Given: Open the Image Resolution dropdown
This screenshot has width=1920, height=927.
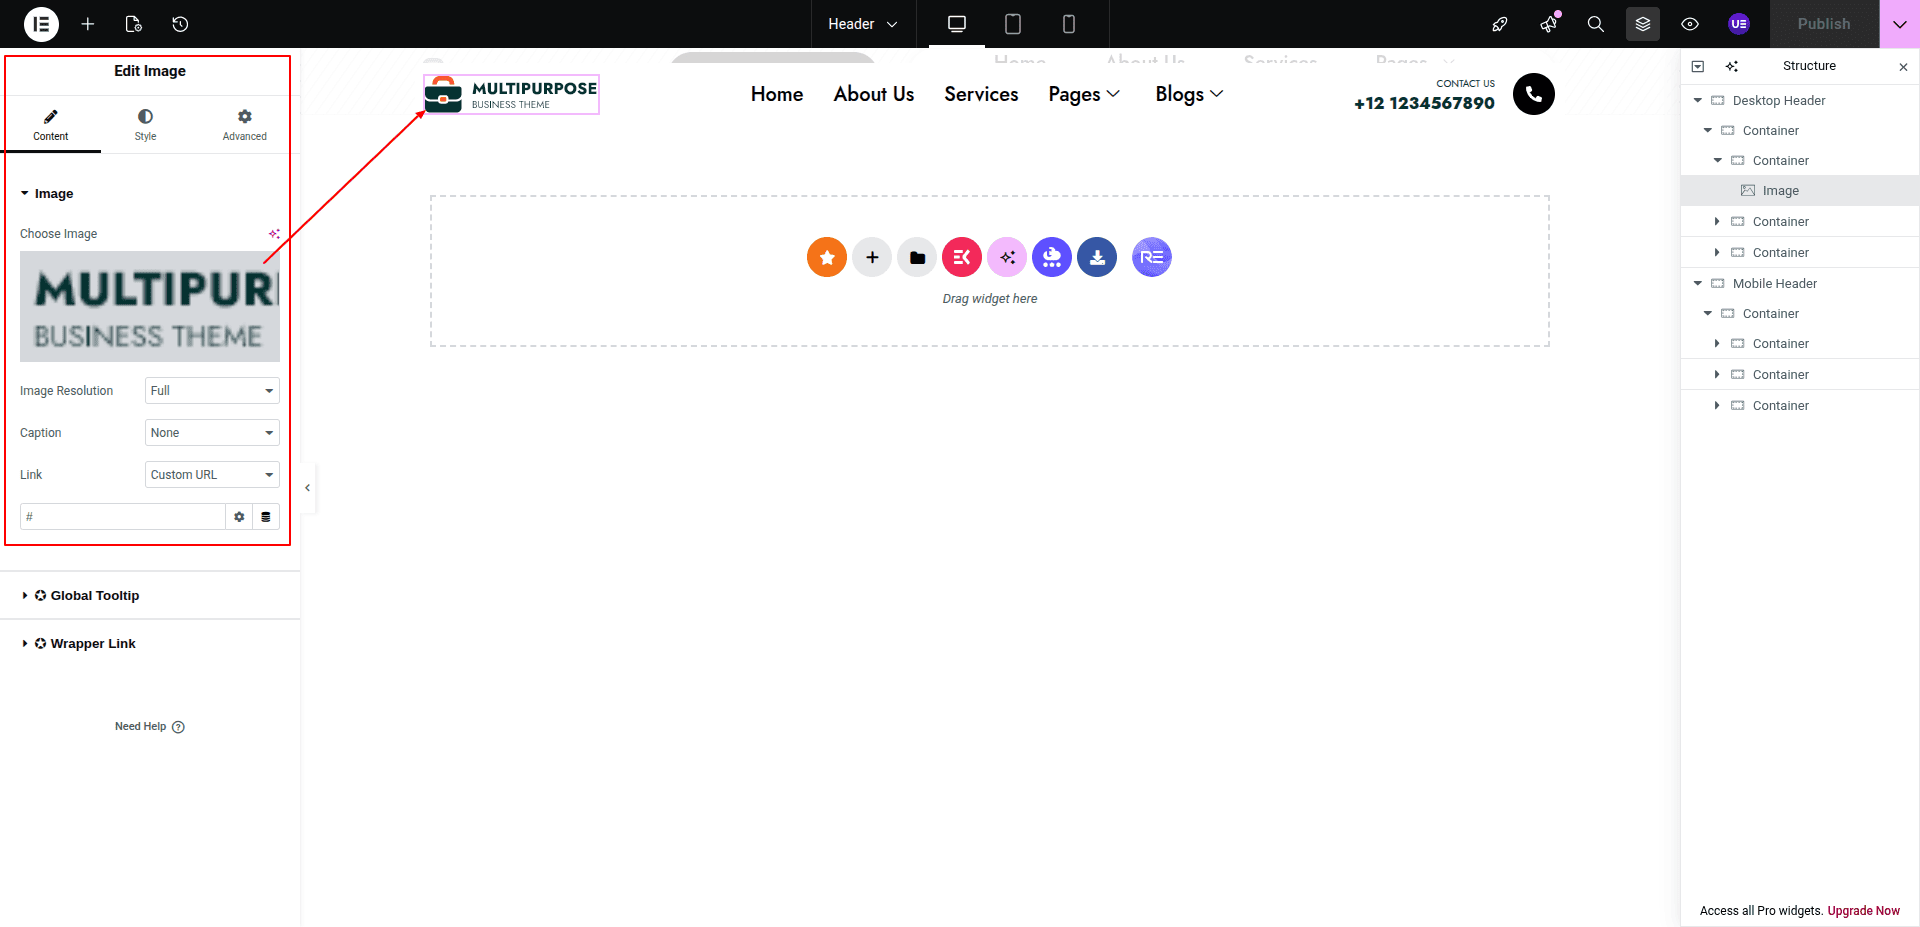Looking at the screenshot, I should [212, 391].
